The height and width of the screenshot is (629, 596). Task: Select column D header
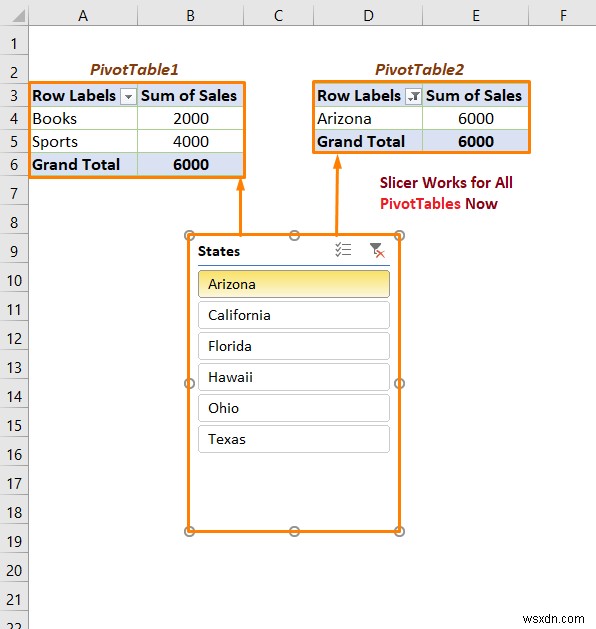tap(368, 16)
